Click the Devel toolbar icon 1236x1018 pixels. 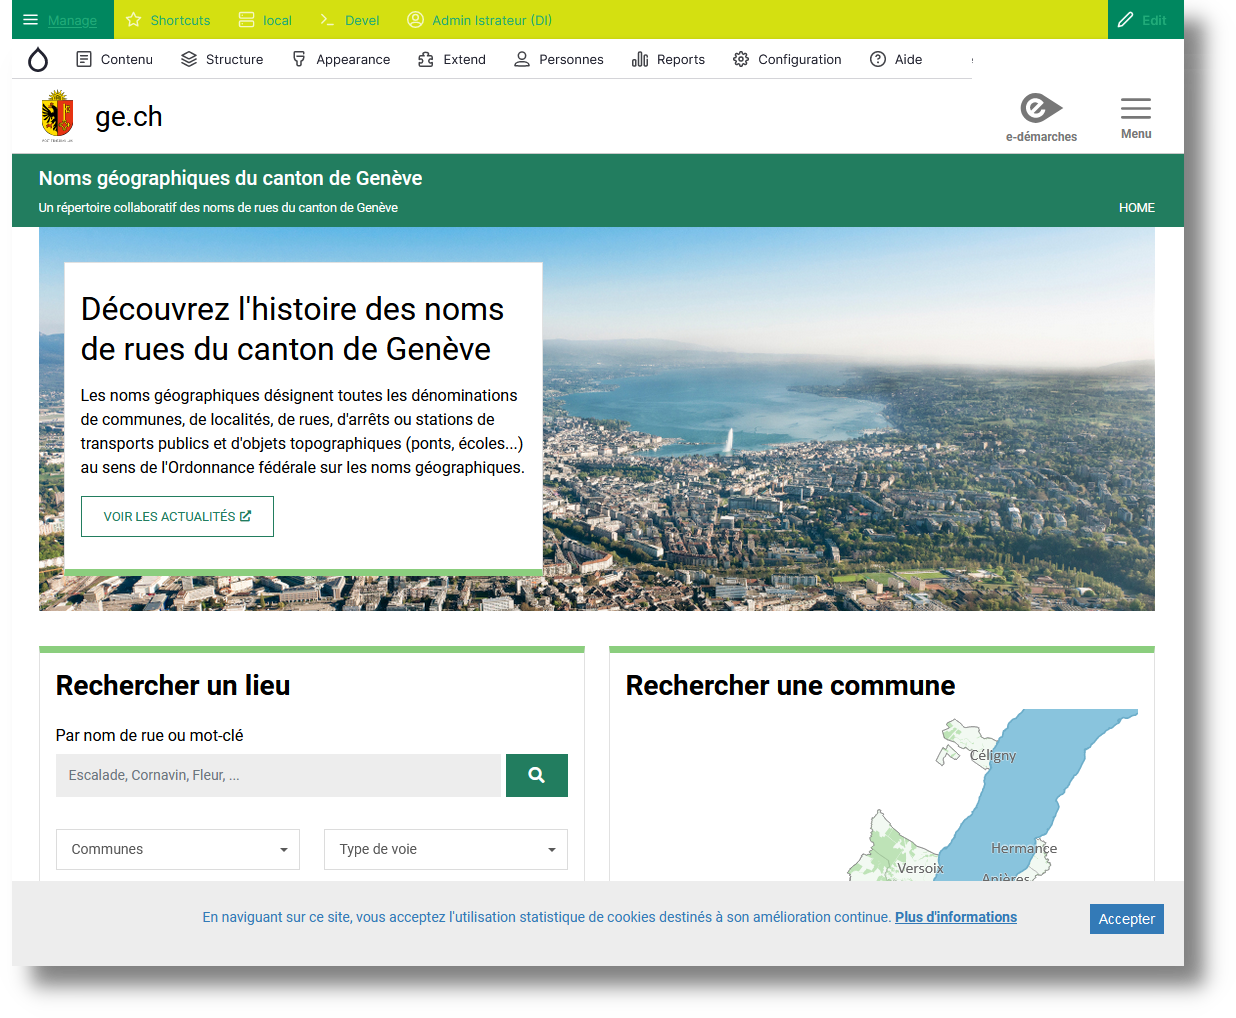pos(326,19)
